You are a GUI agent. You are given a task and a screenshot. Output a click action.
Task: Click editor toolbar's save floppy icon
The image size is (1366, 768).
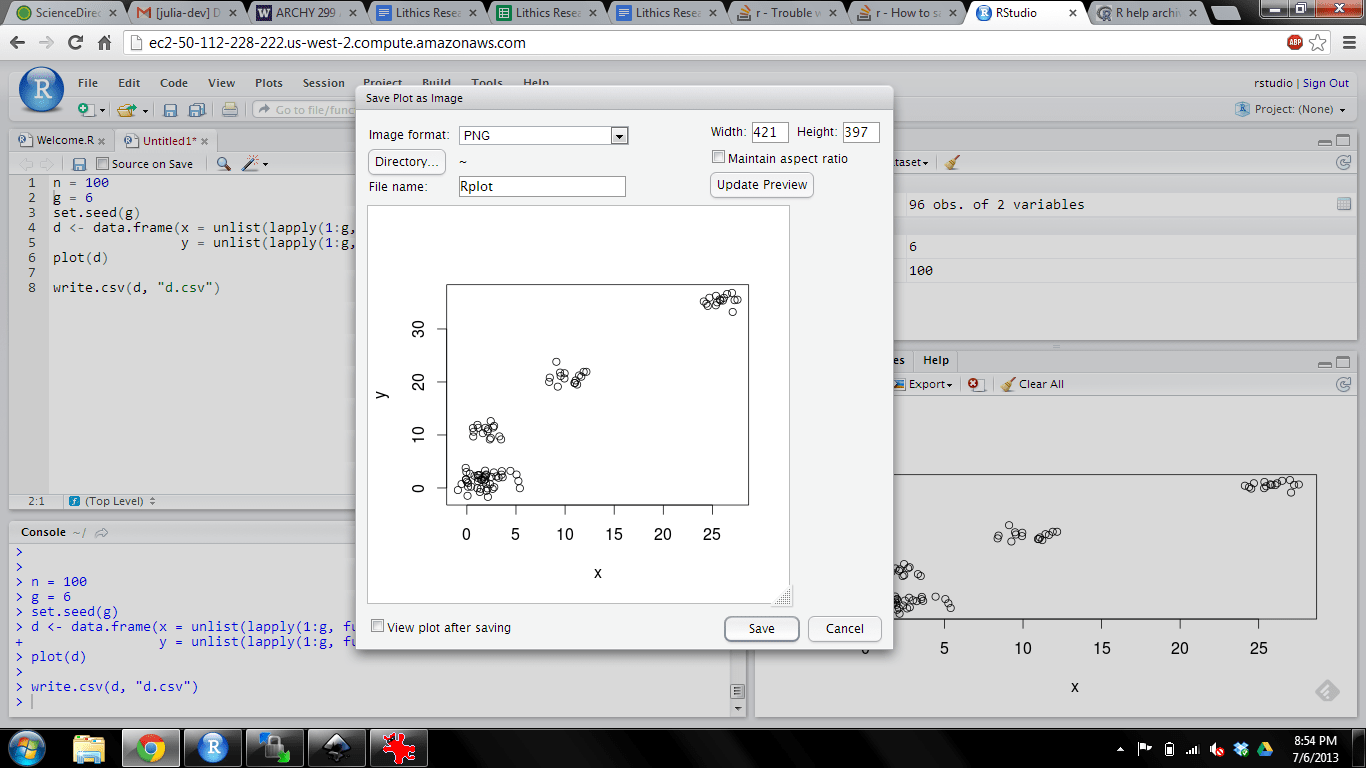80,163
